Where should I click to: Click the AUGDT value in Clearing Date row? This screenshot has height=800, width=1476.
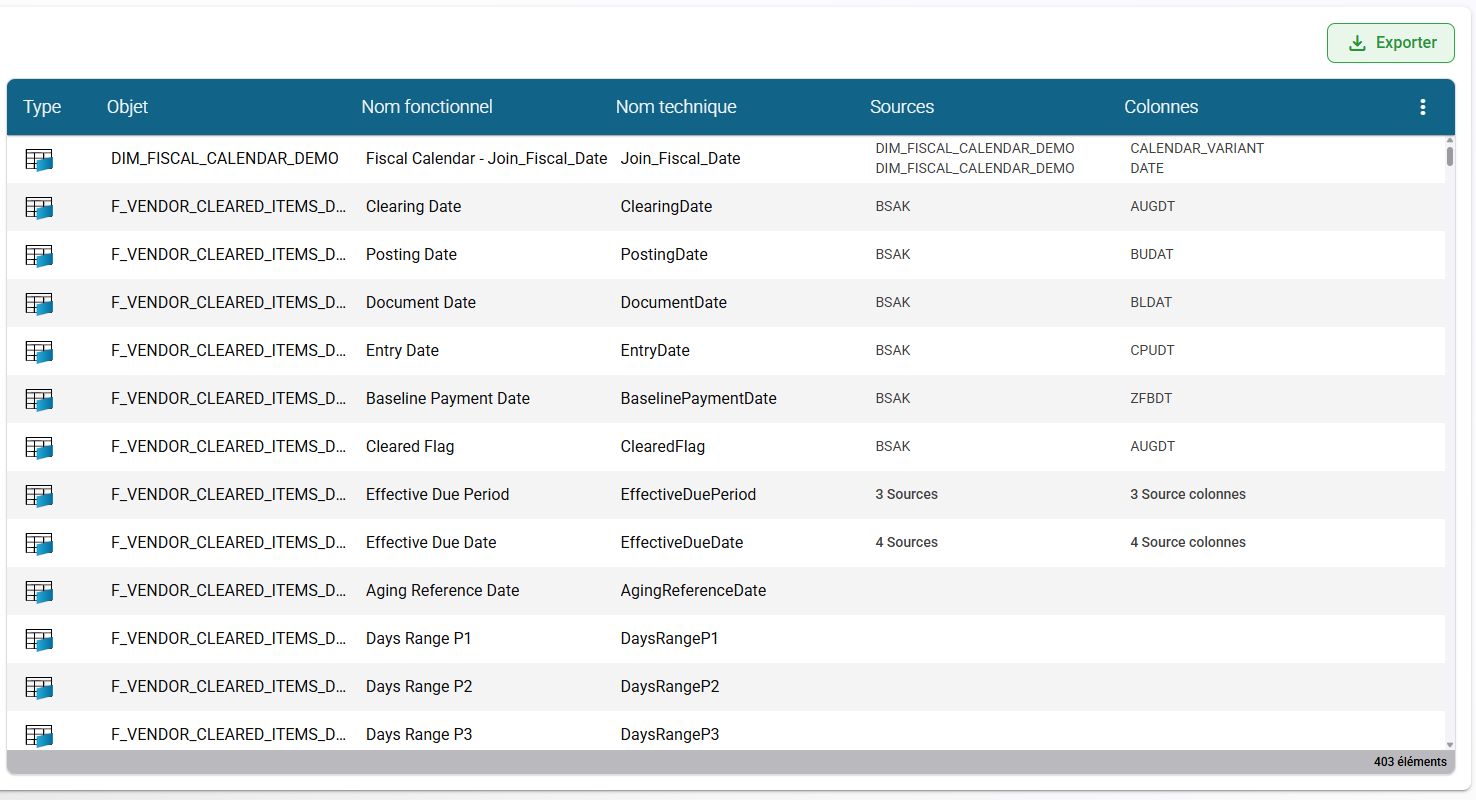(1153, 206)
